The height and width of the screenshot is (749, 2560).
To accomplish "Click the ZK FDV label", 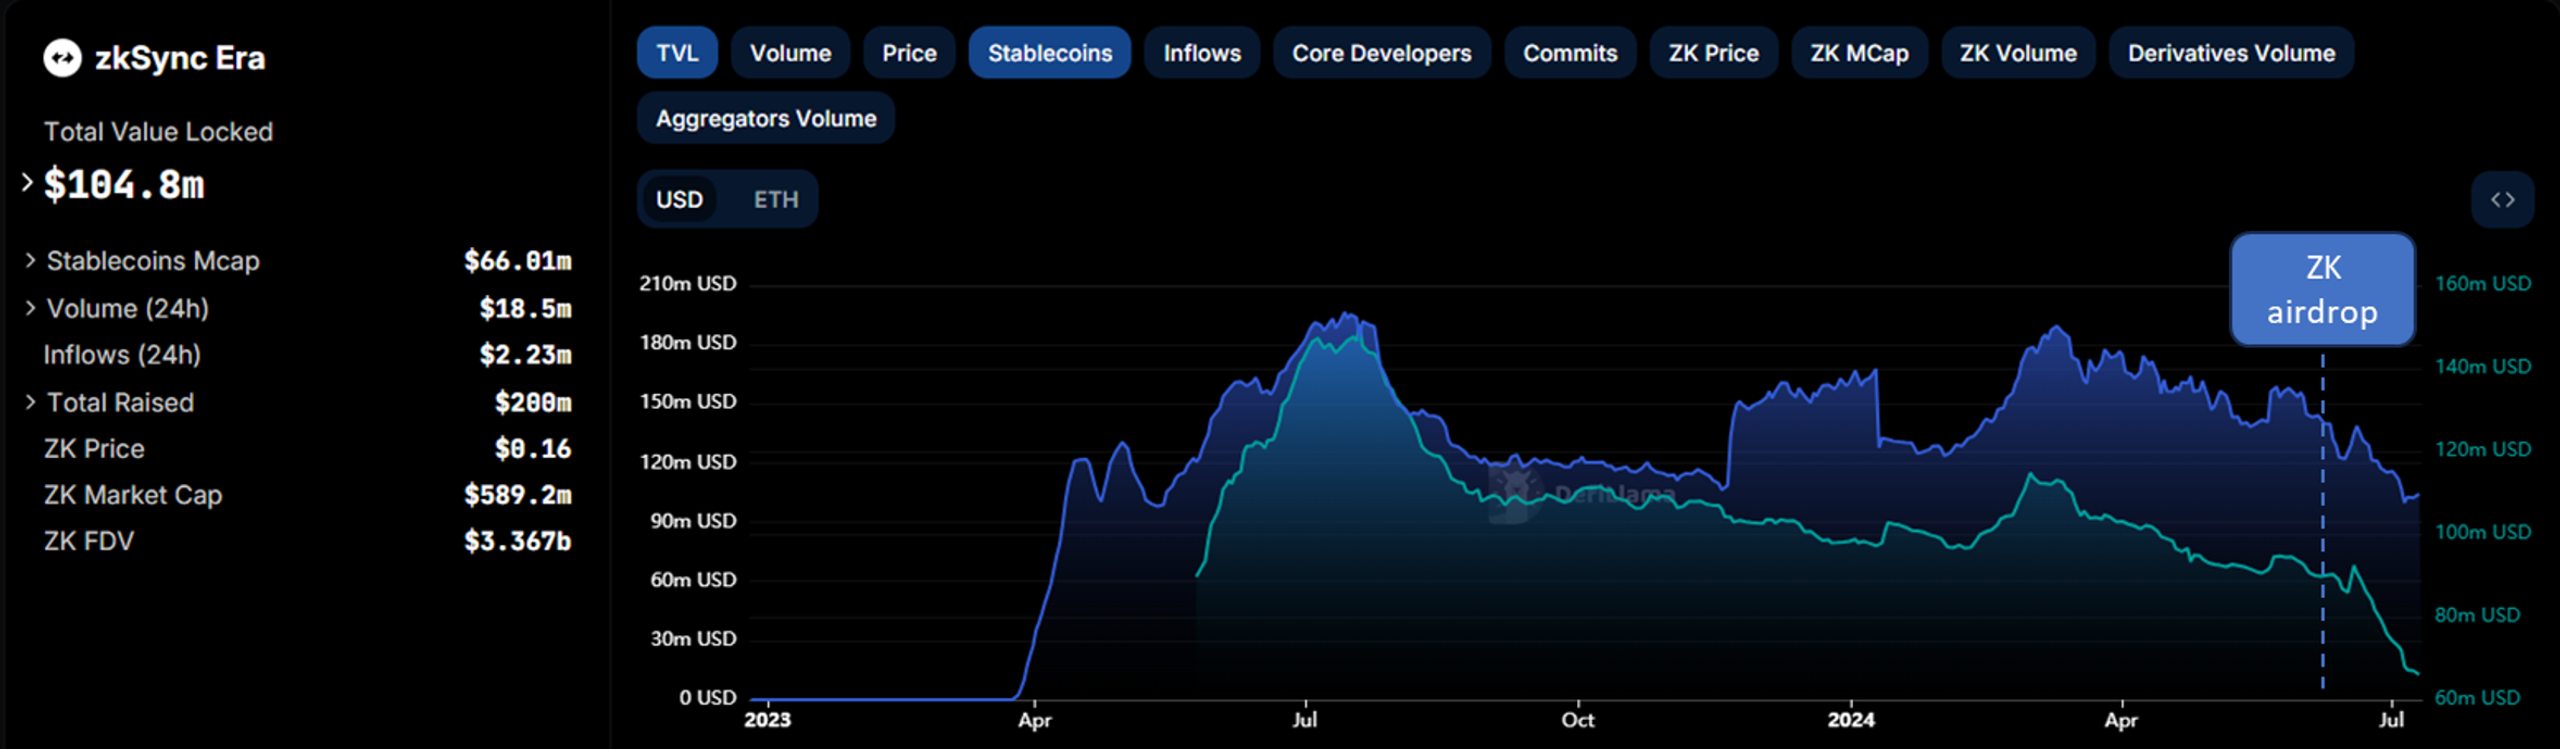I will coord(89,541).
